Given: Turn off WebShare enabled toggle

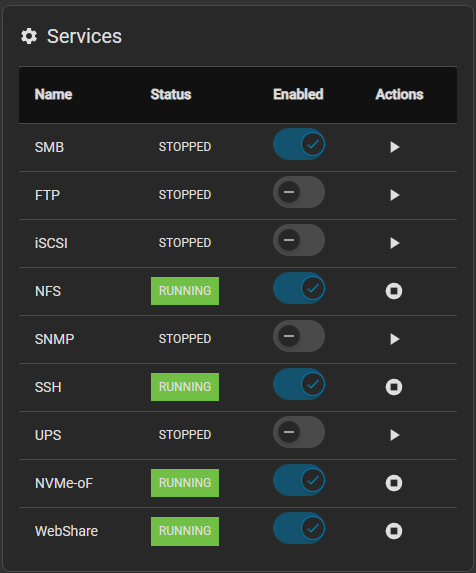Looking at the screenshot, I should coord(299,528).
